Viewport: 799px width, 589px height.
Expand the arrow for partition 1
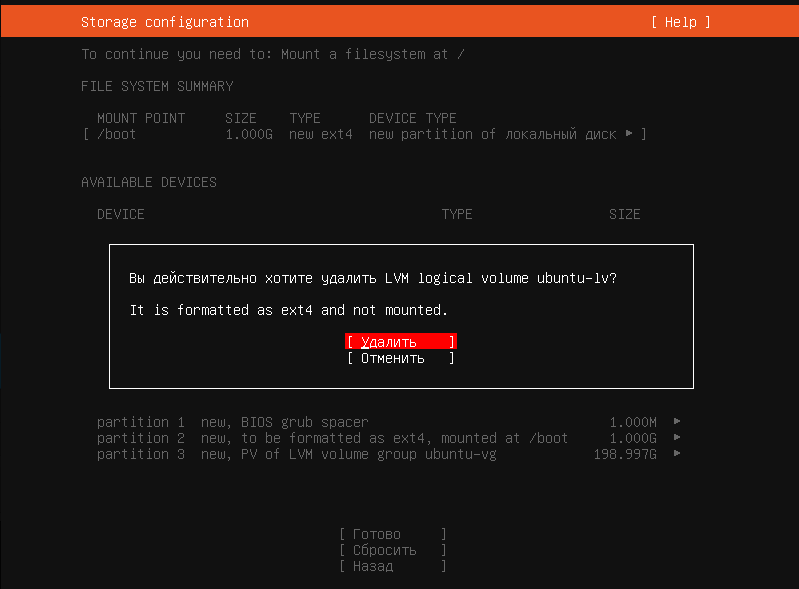point(677,421)
